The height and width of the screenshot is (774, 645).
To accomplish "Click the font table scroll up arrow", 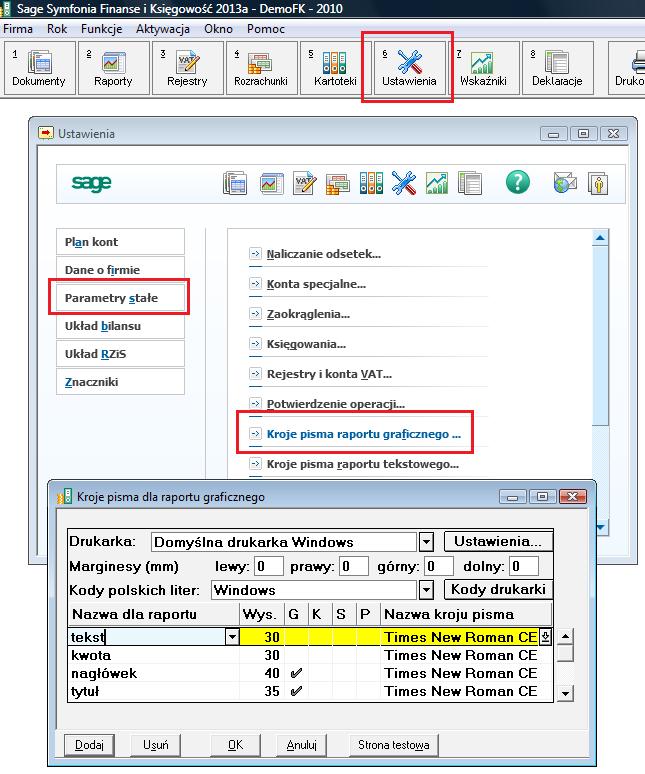I will pyautogui.click(x=566, y=637).
